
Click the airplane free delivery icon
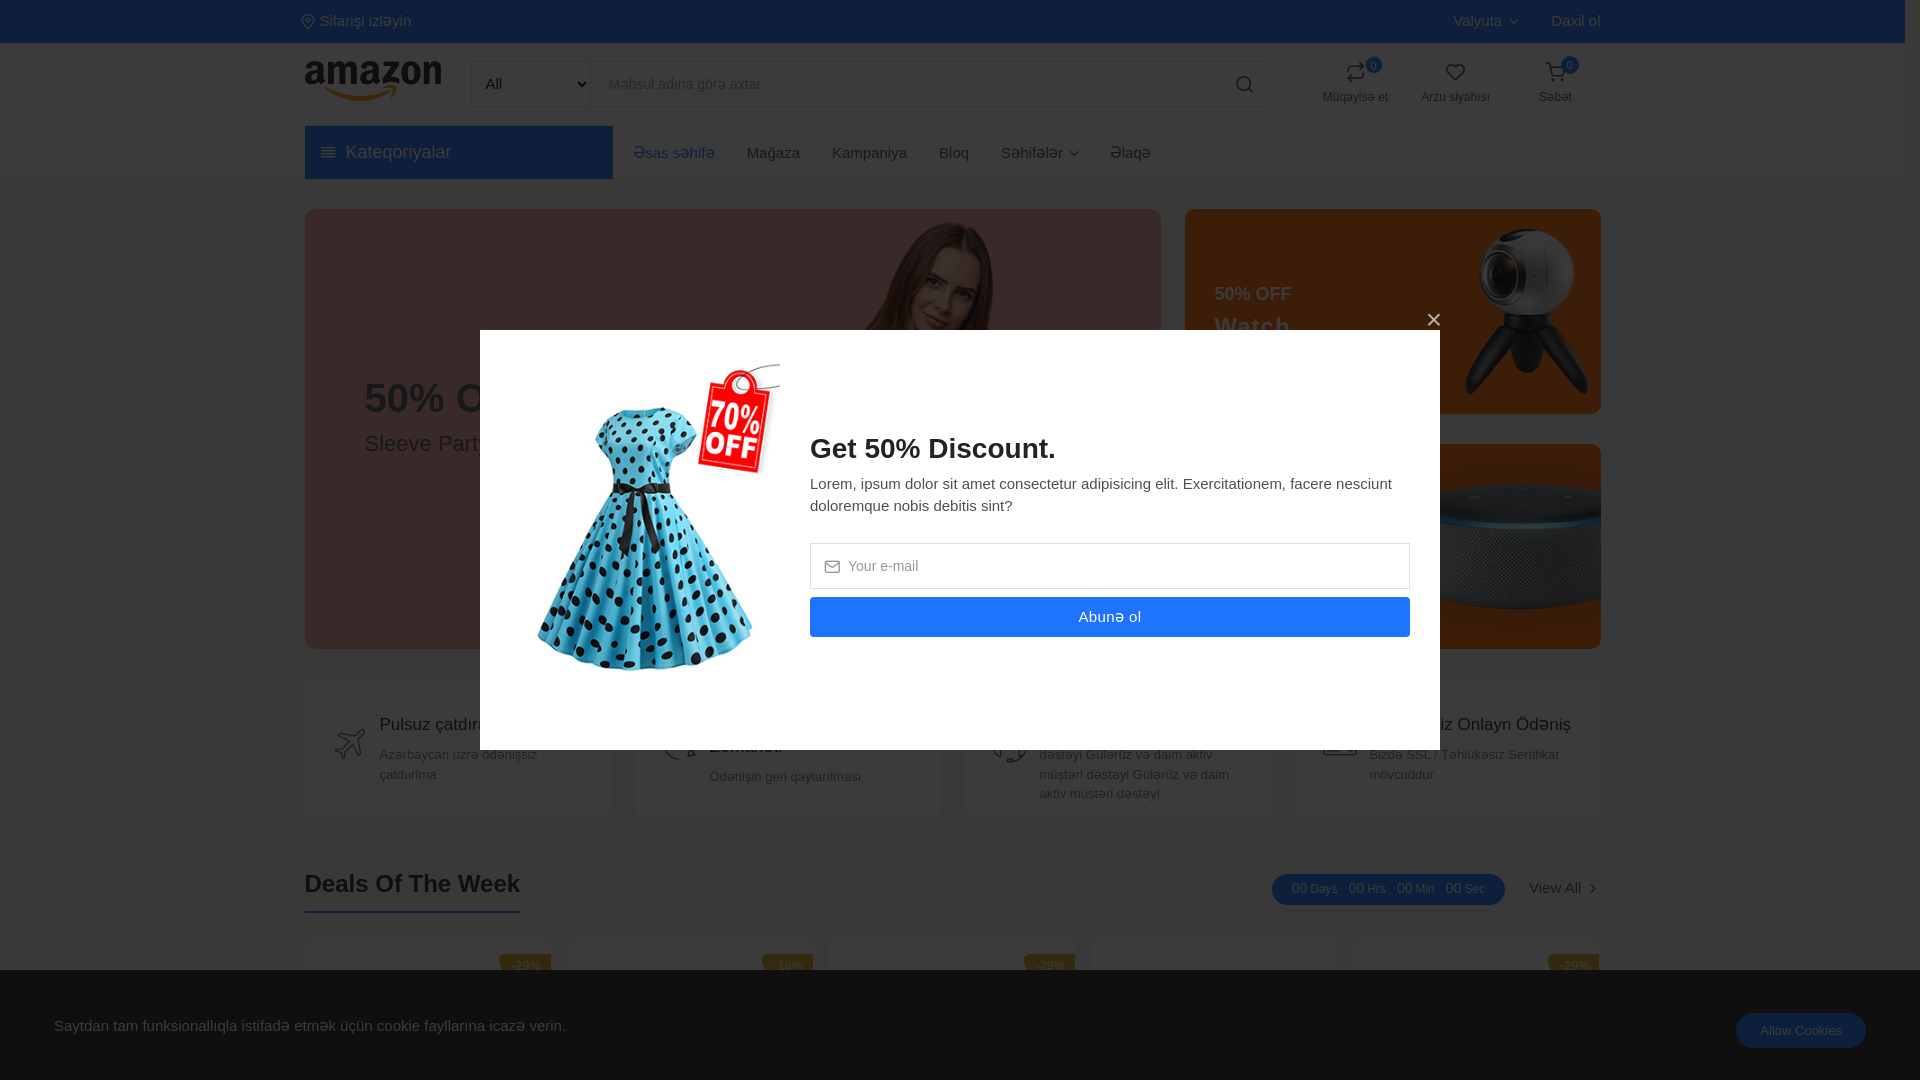click(x=350, y=743)
